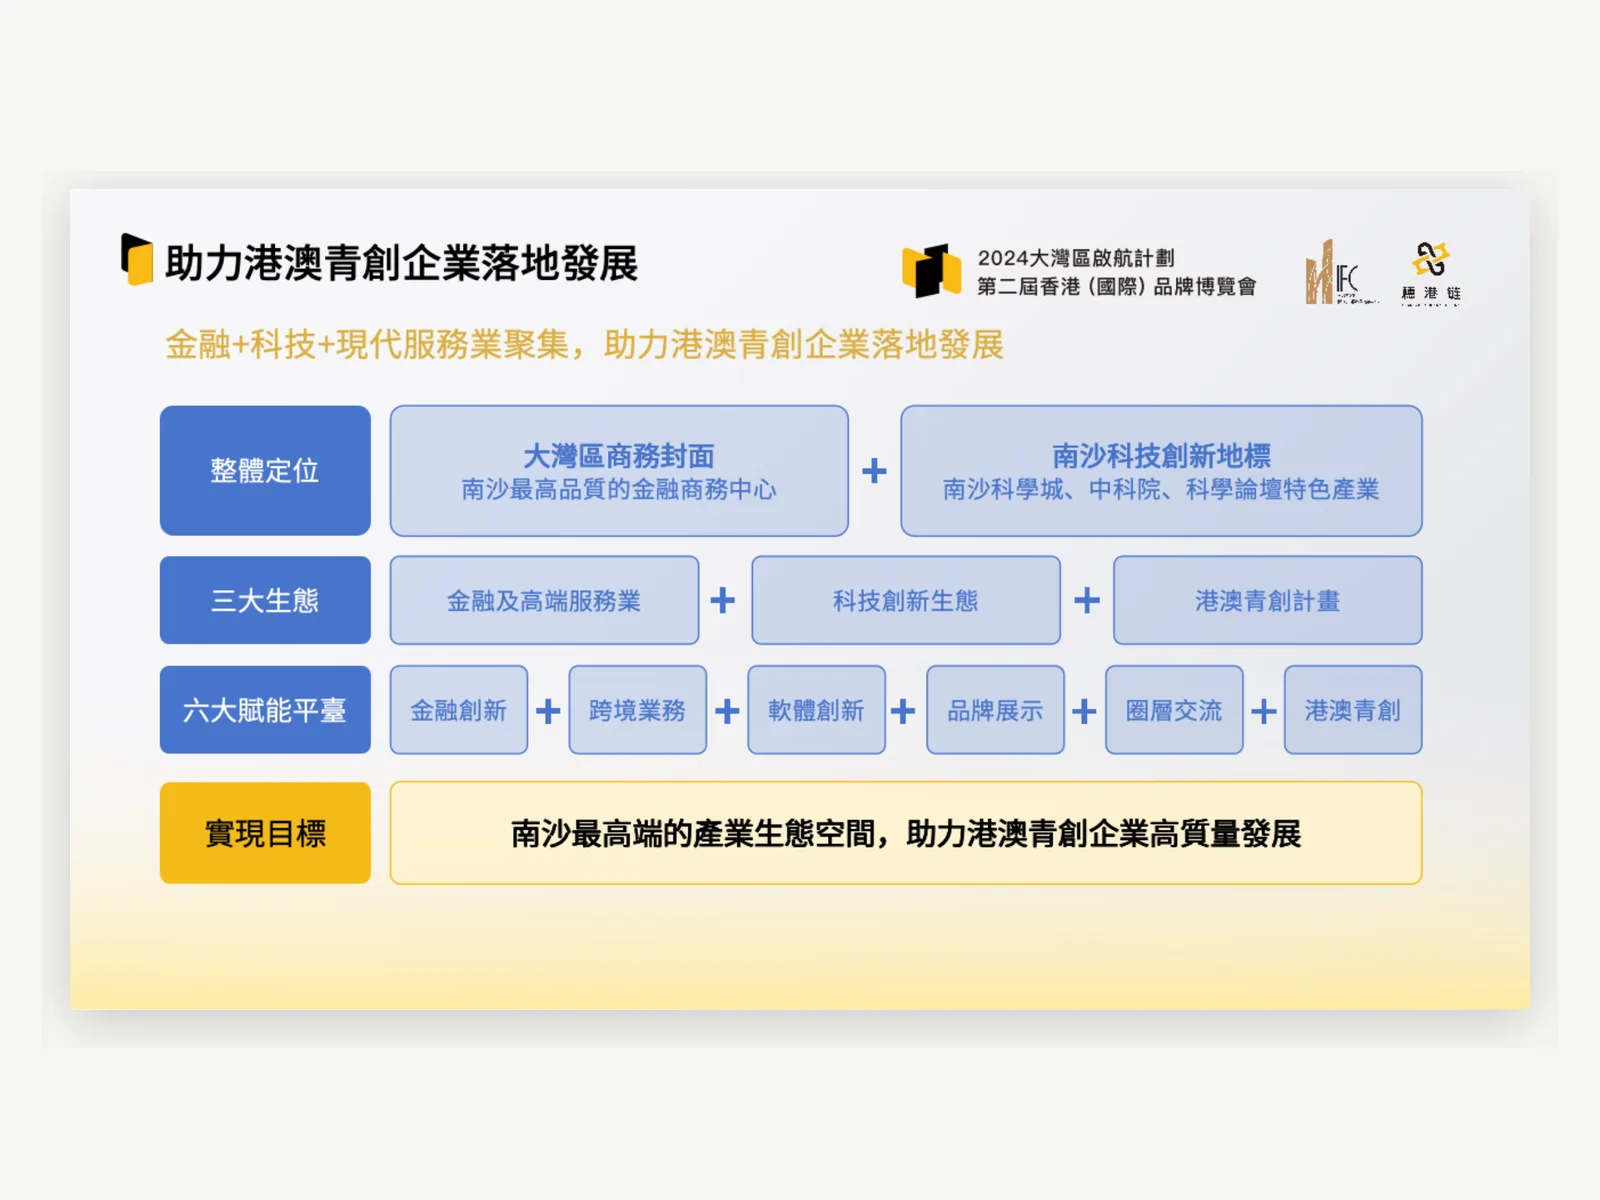Click the 軟體創新 box

coord(816,710)
